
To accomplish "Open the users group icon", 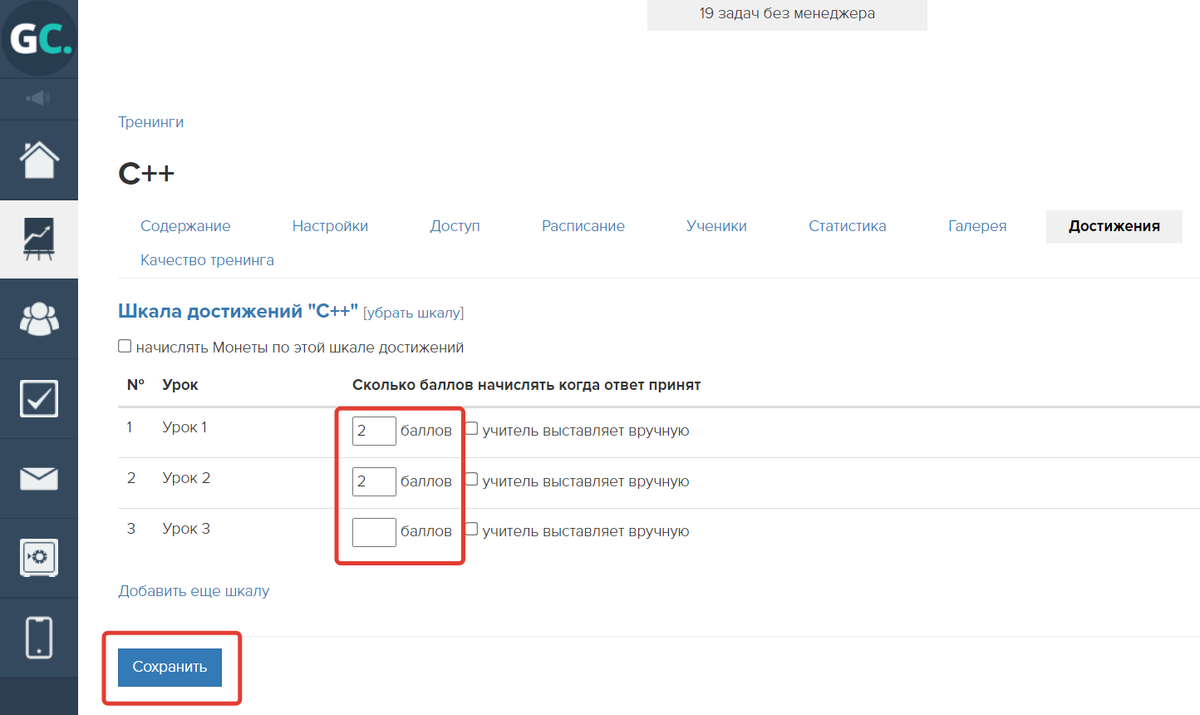I will [39, 319].
